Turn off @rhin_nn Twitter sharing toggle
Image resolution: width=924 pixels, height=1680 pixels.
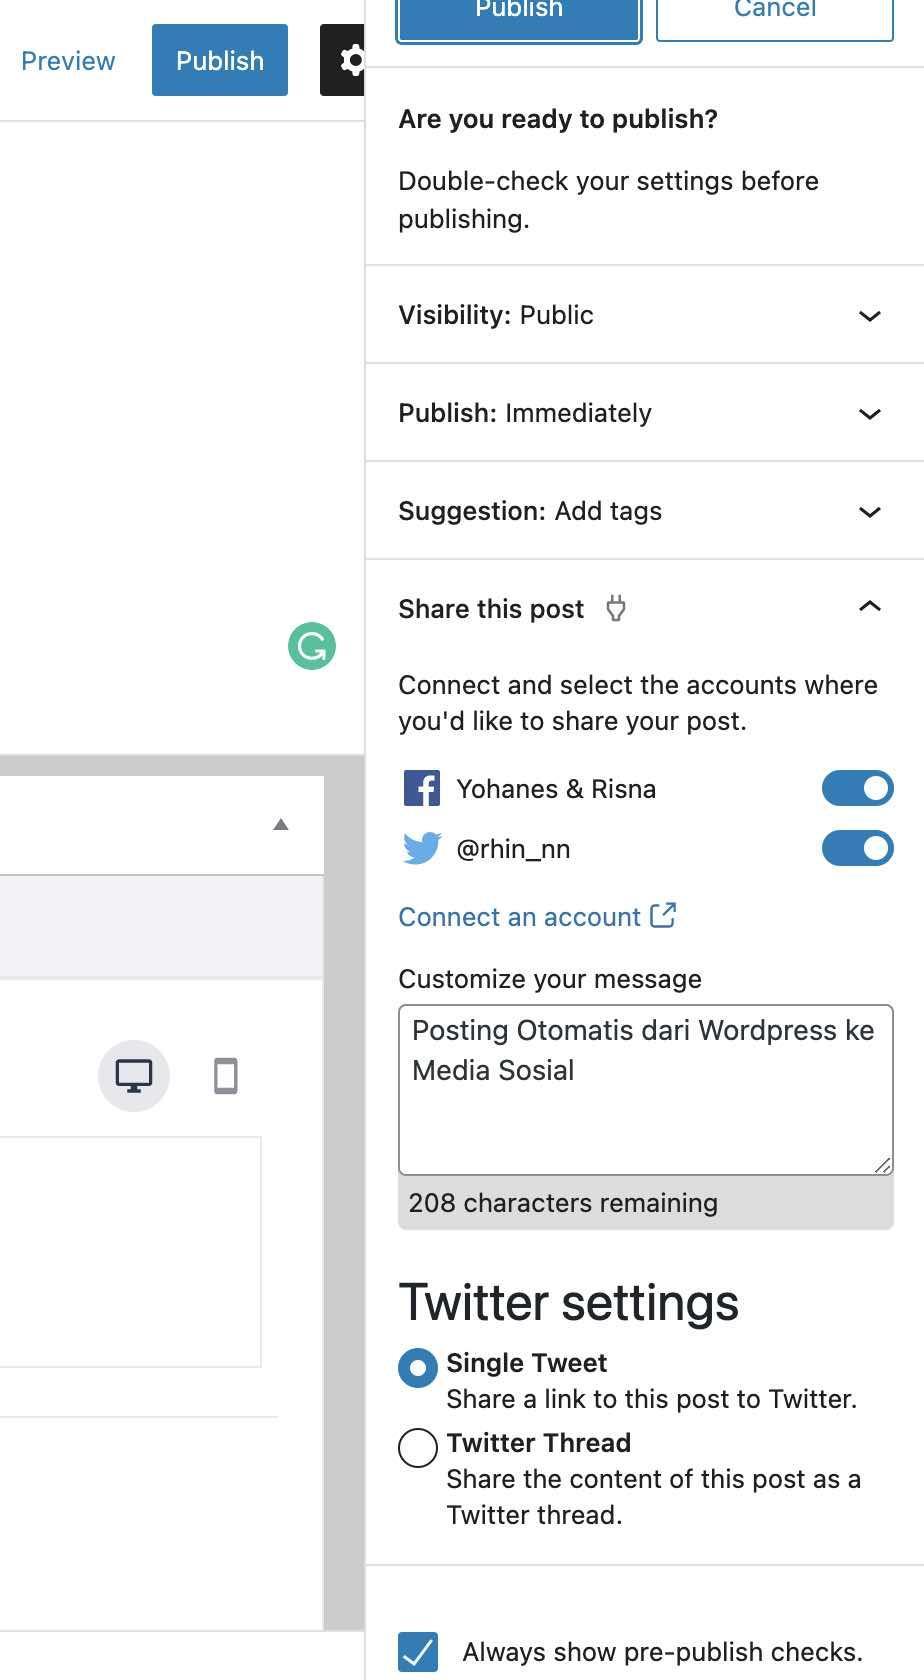(x=857, y=848)
